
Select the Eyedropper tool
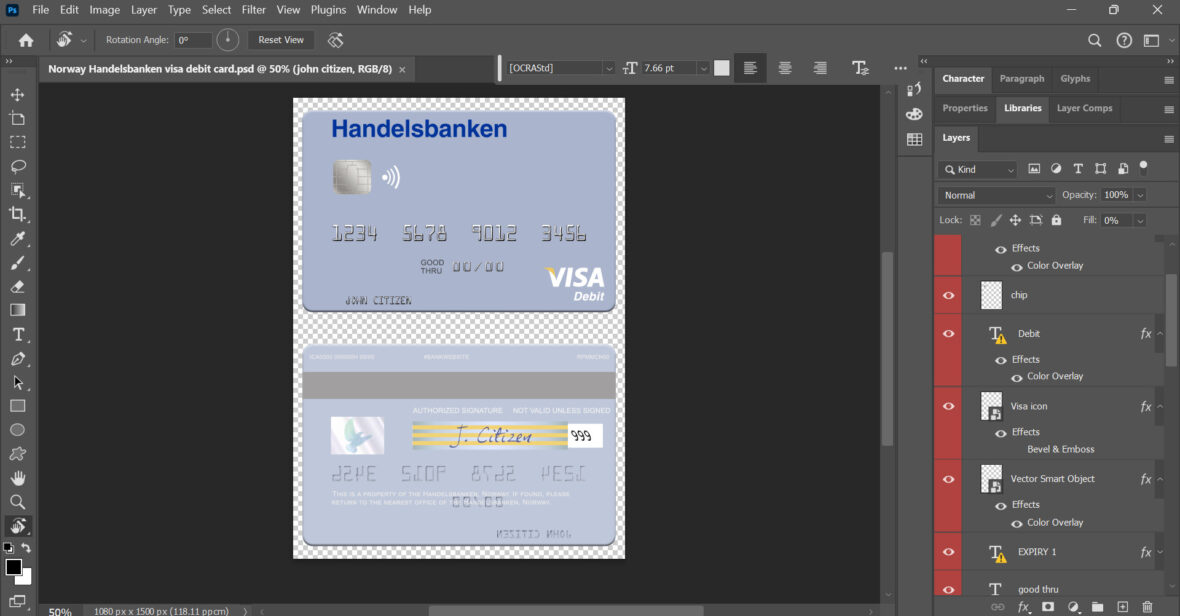point(16,238)
